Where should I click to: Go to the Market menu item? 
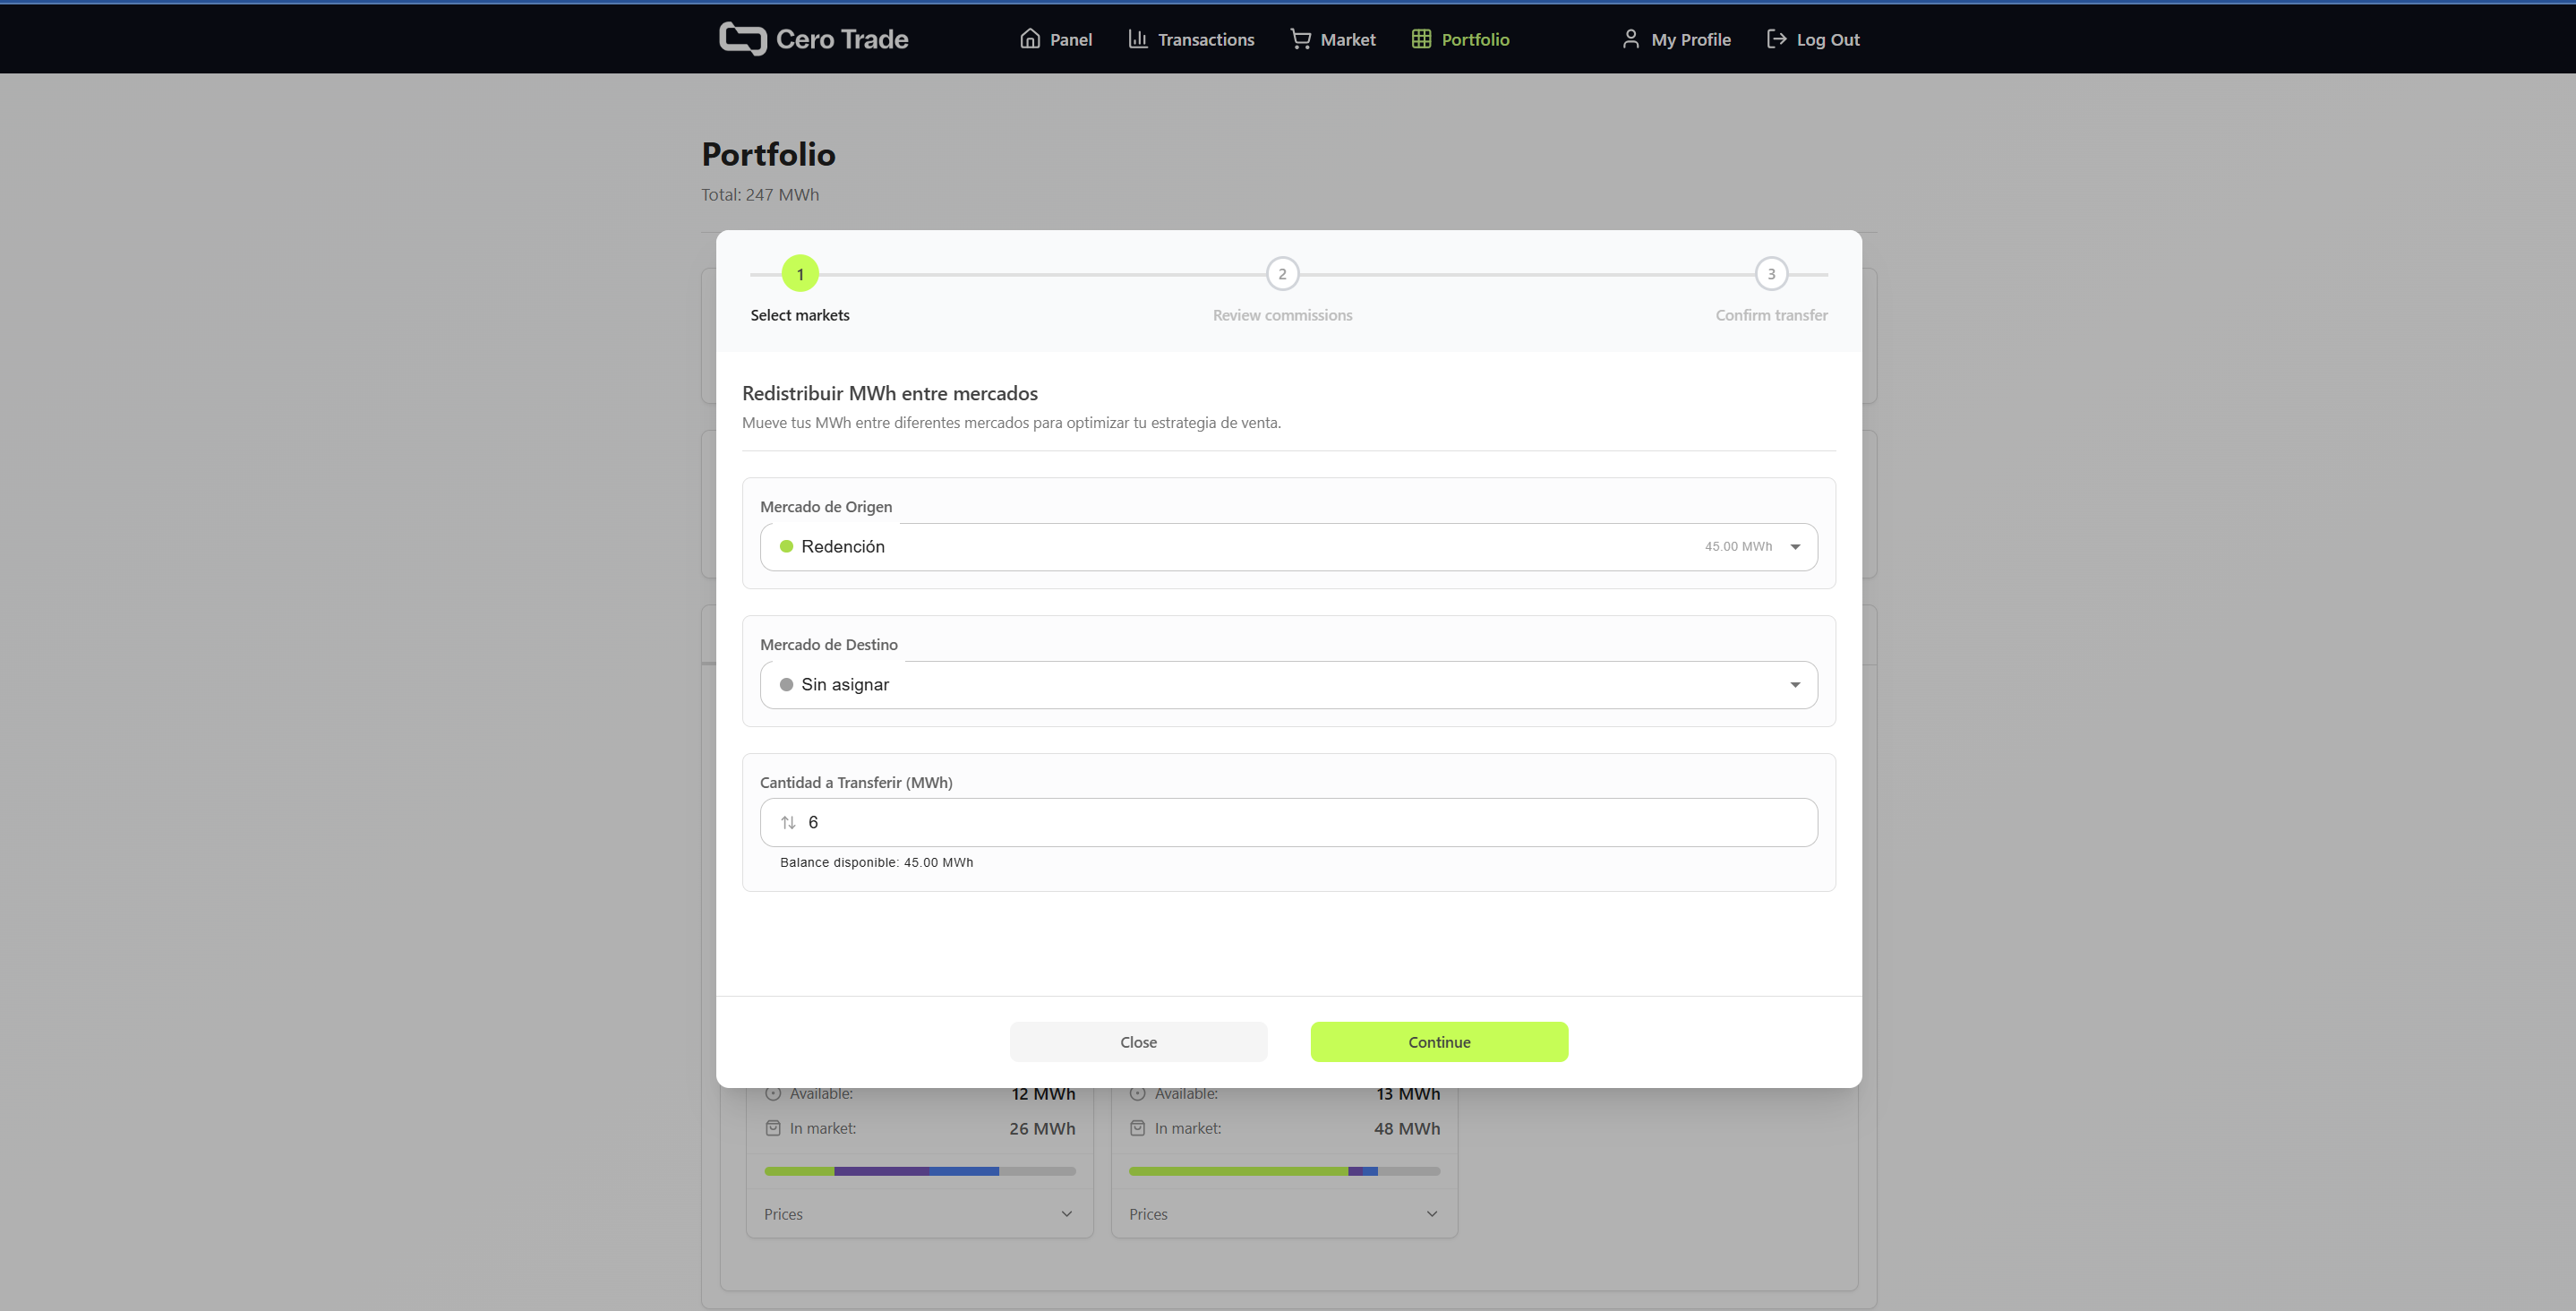pos(1347,39)
